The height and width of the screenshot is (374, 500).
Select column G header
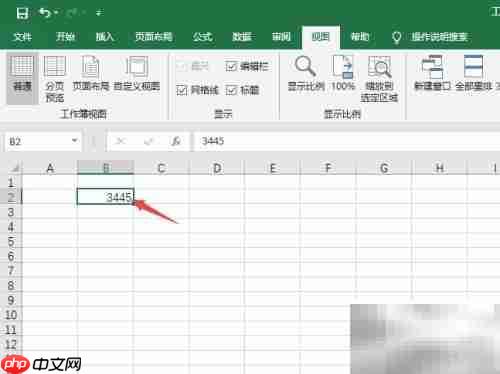tap(384, 168)
